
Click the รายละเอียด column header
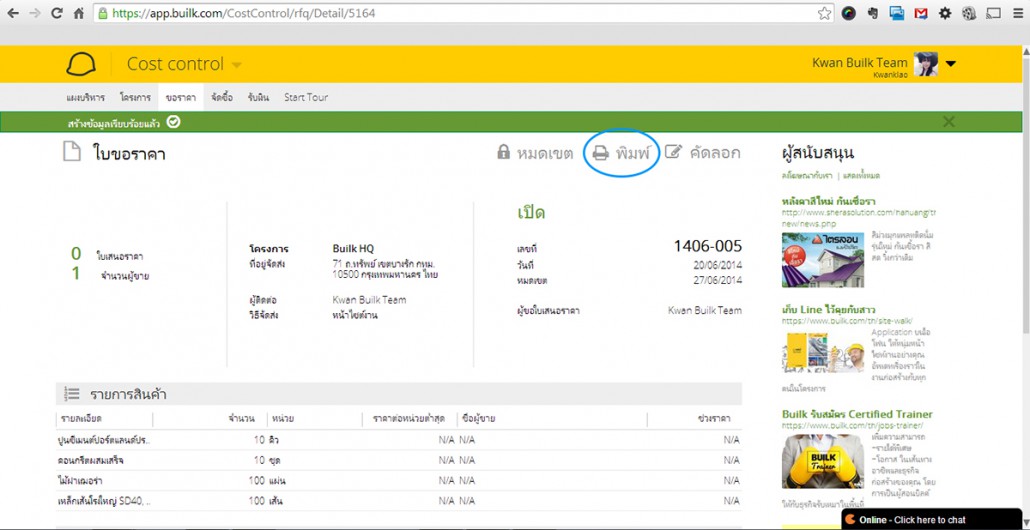(81, 418)
